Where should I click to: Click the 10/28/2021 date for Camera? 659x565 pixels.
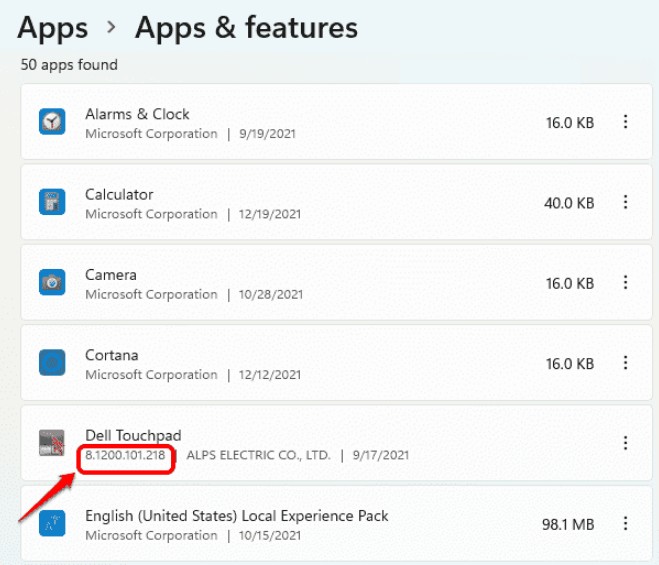point(271,294)
